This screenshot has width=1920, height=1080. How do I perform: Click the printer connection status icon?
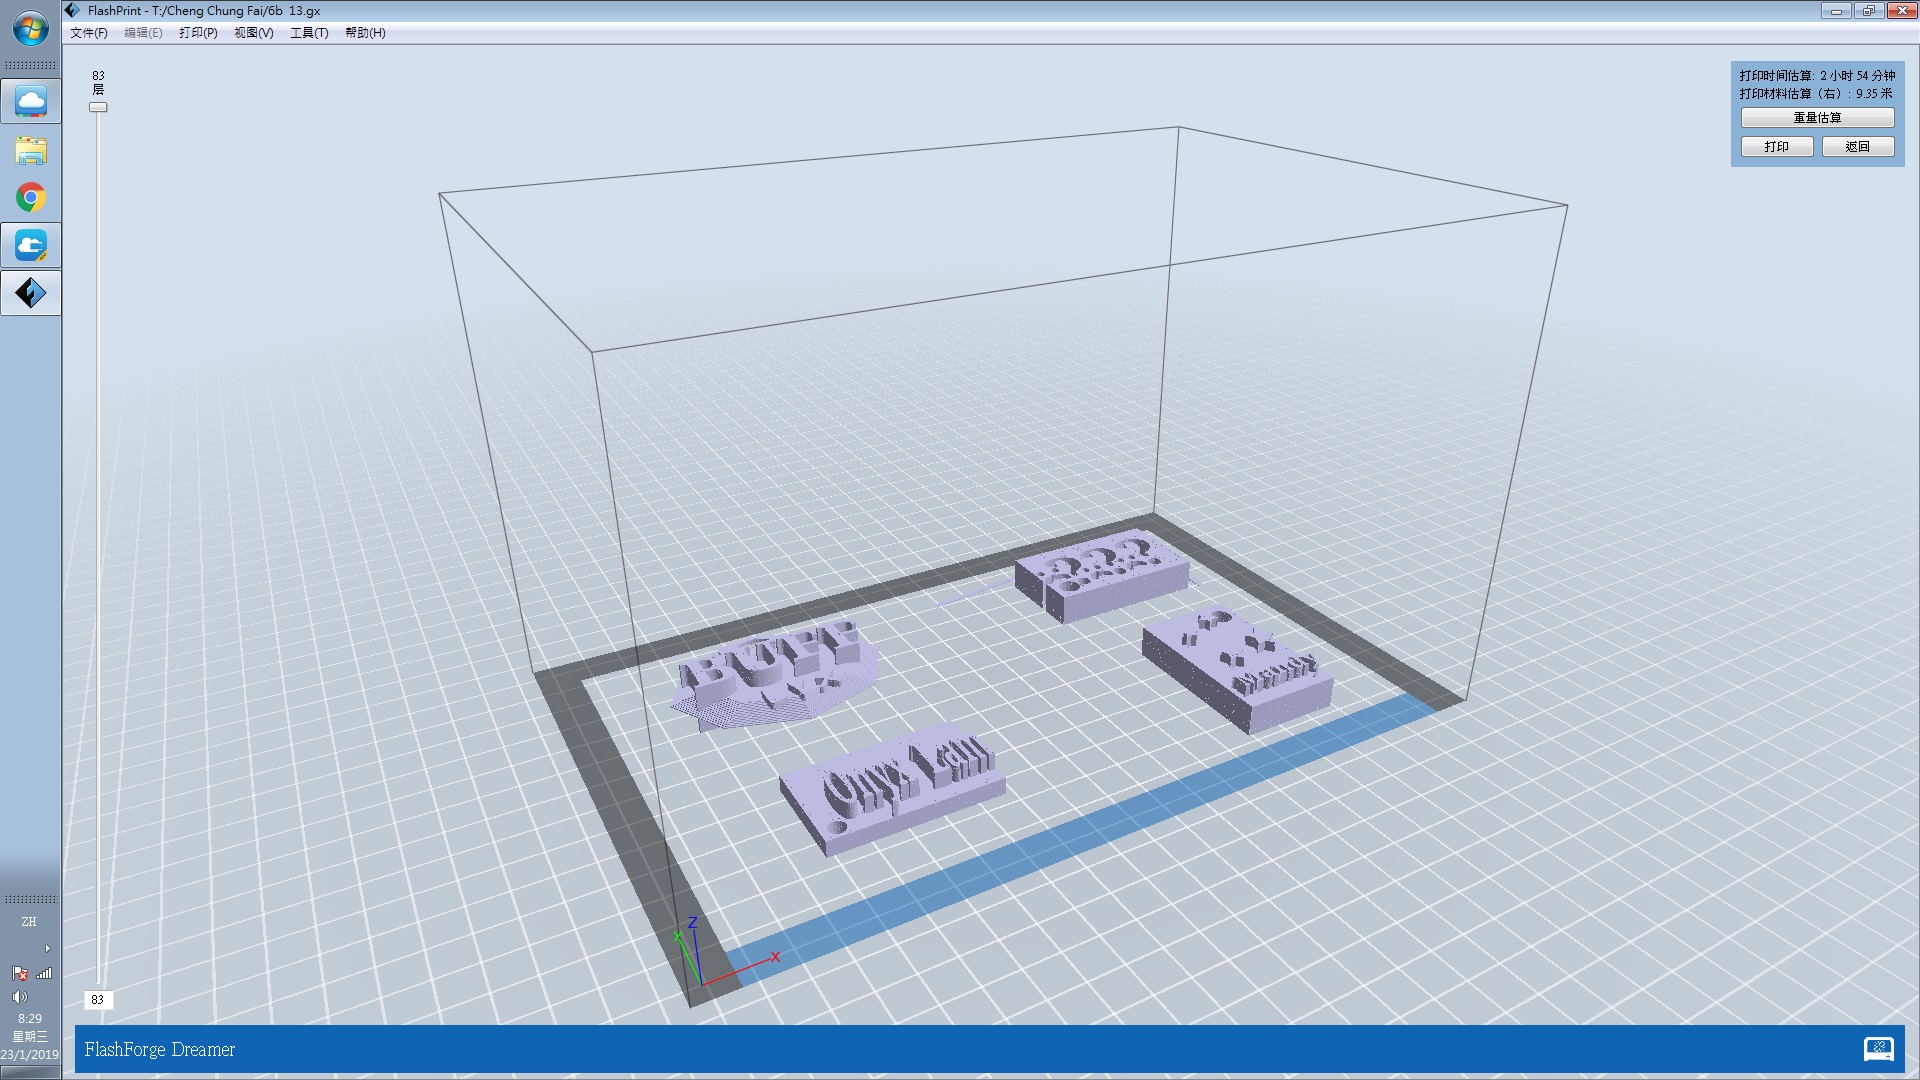click(x=1878, y=1049)
